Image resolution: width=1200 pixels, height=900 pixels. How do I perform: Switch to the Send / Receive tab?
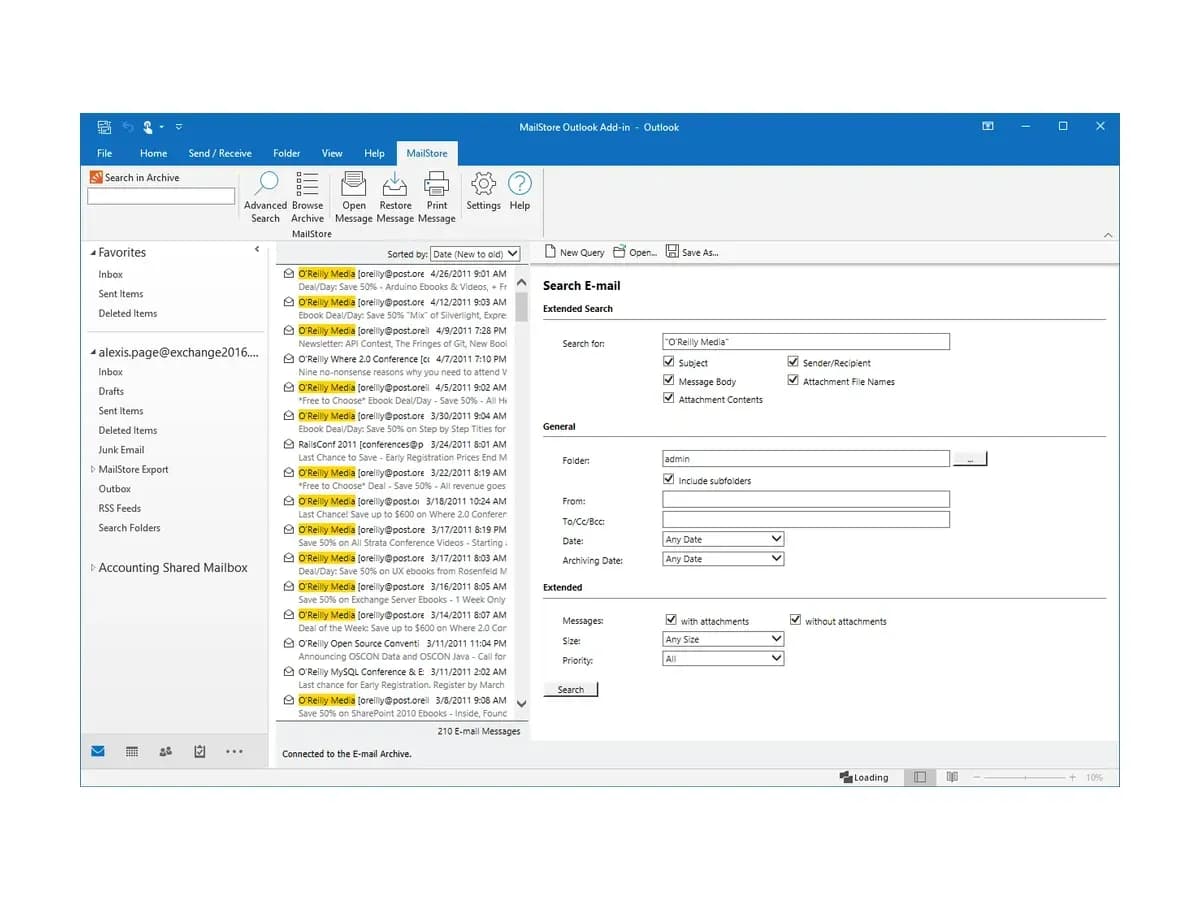pos(220,153)
